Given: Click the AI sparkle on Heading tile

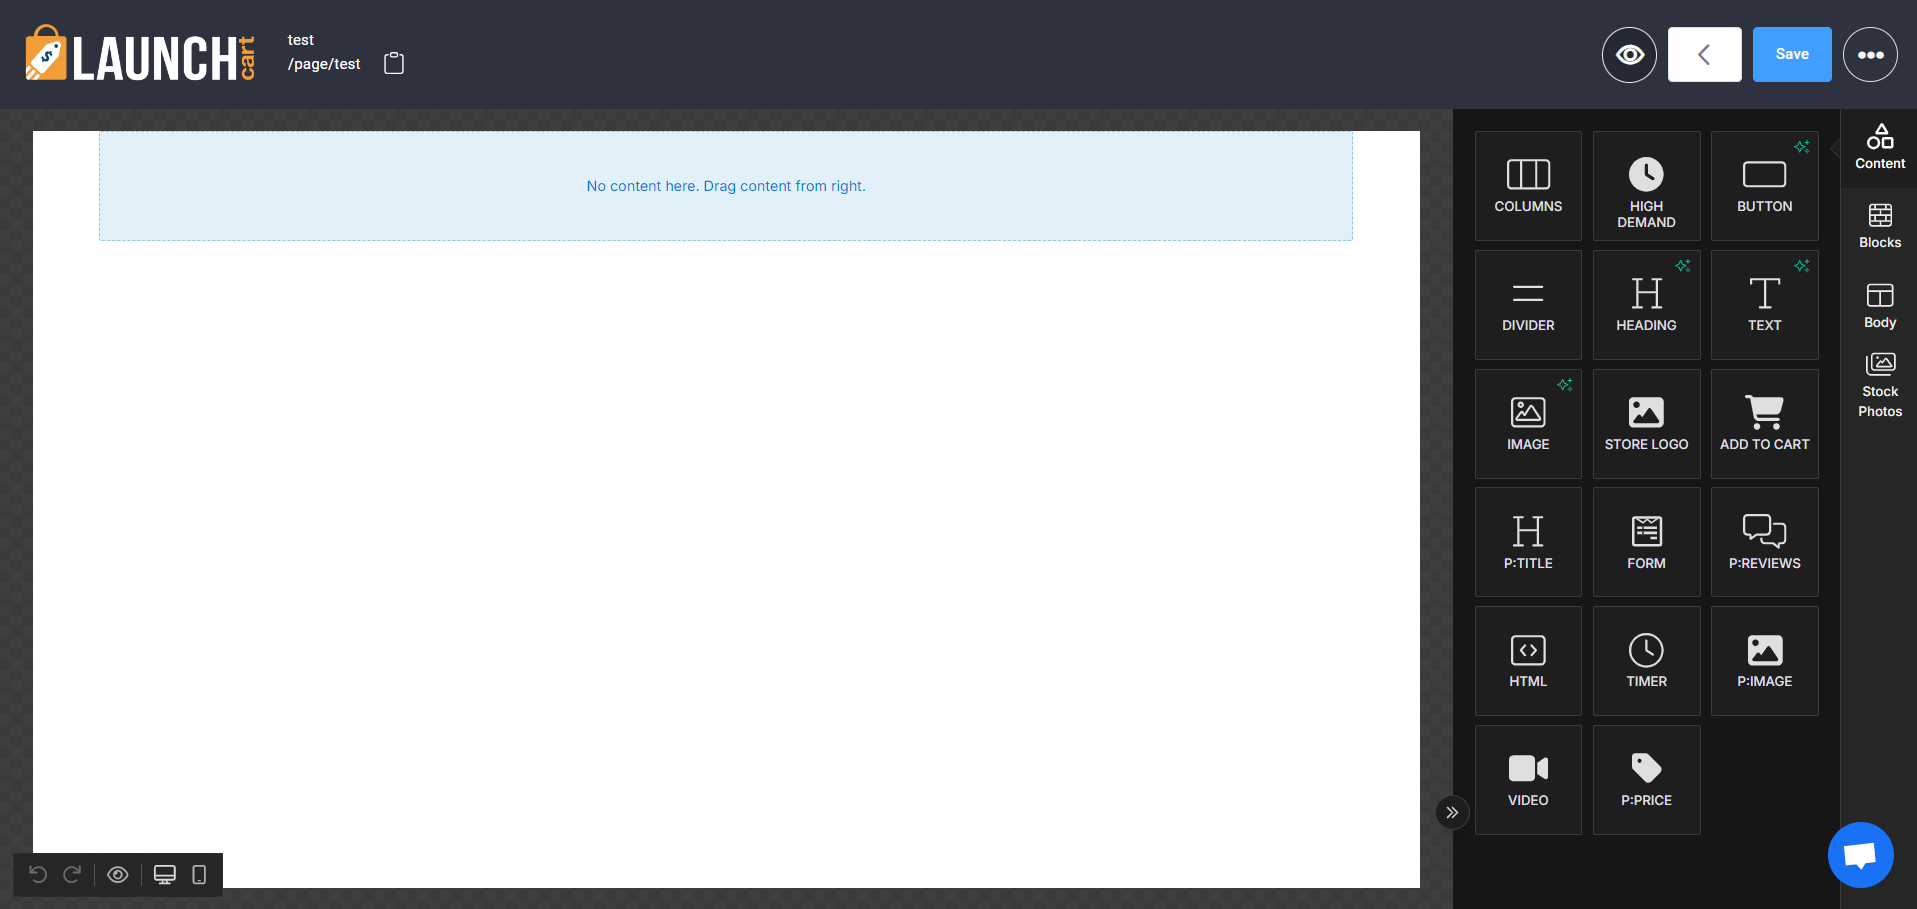Looking at the screenshot, I should coord(1683,266).
